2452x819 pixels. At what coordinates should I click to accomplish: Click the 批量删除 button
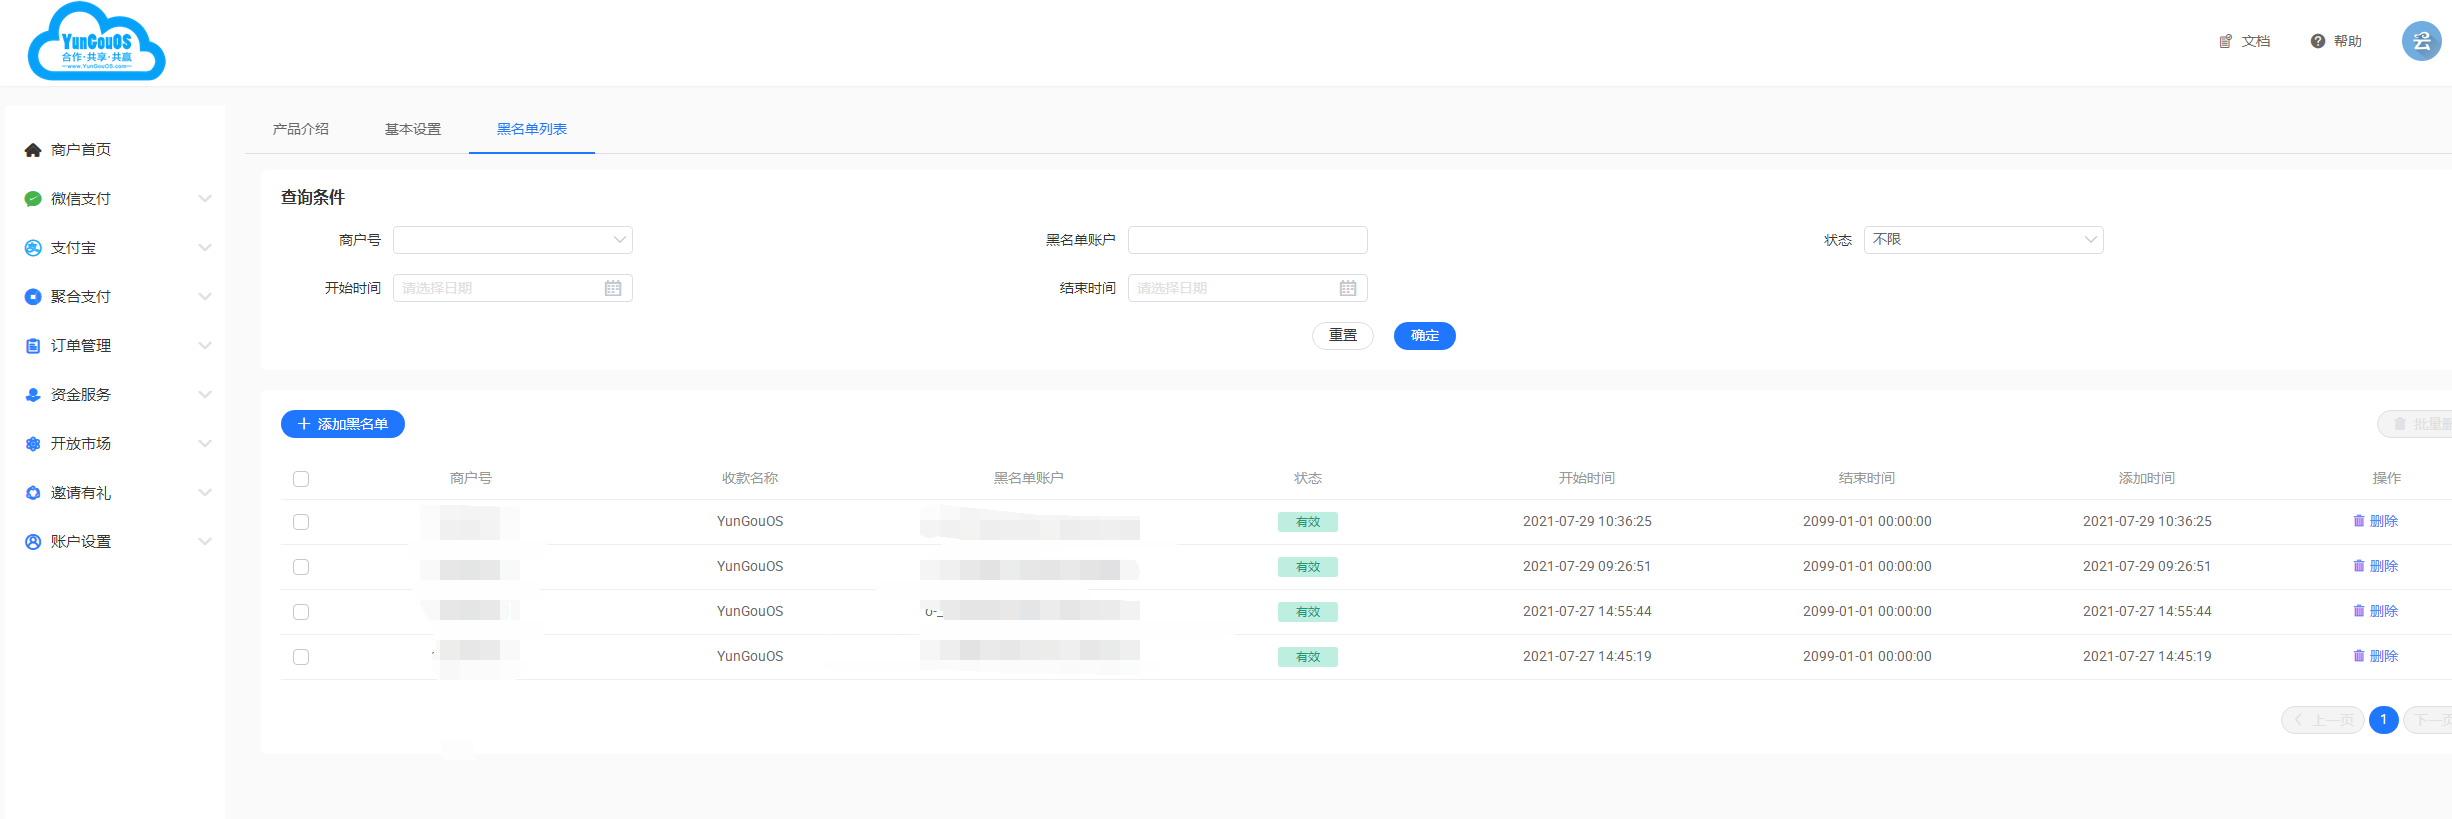(x=2415, y=424)
